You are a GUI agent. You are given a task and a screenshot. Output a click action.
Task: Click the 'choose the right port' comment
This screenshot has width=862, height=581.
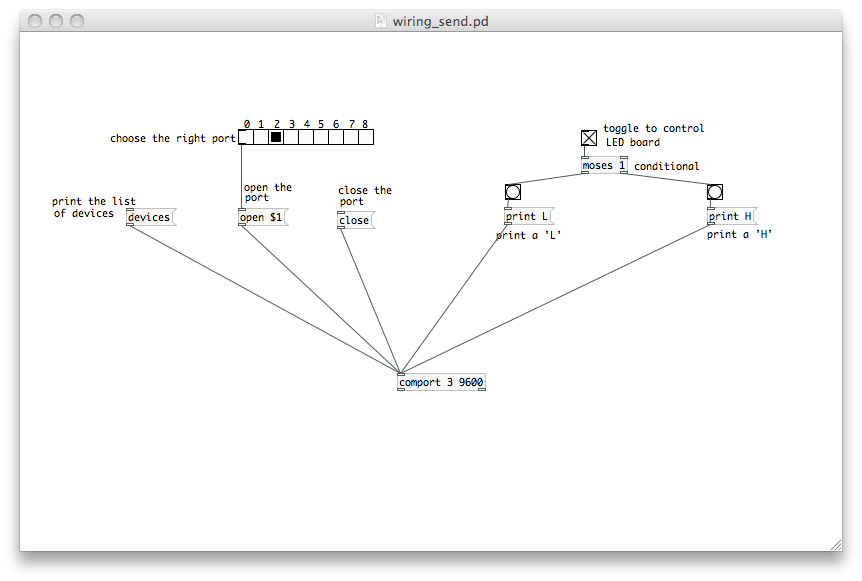coord(172,139)
